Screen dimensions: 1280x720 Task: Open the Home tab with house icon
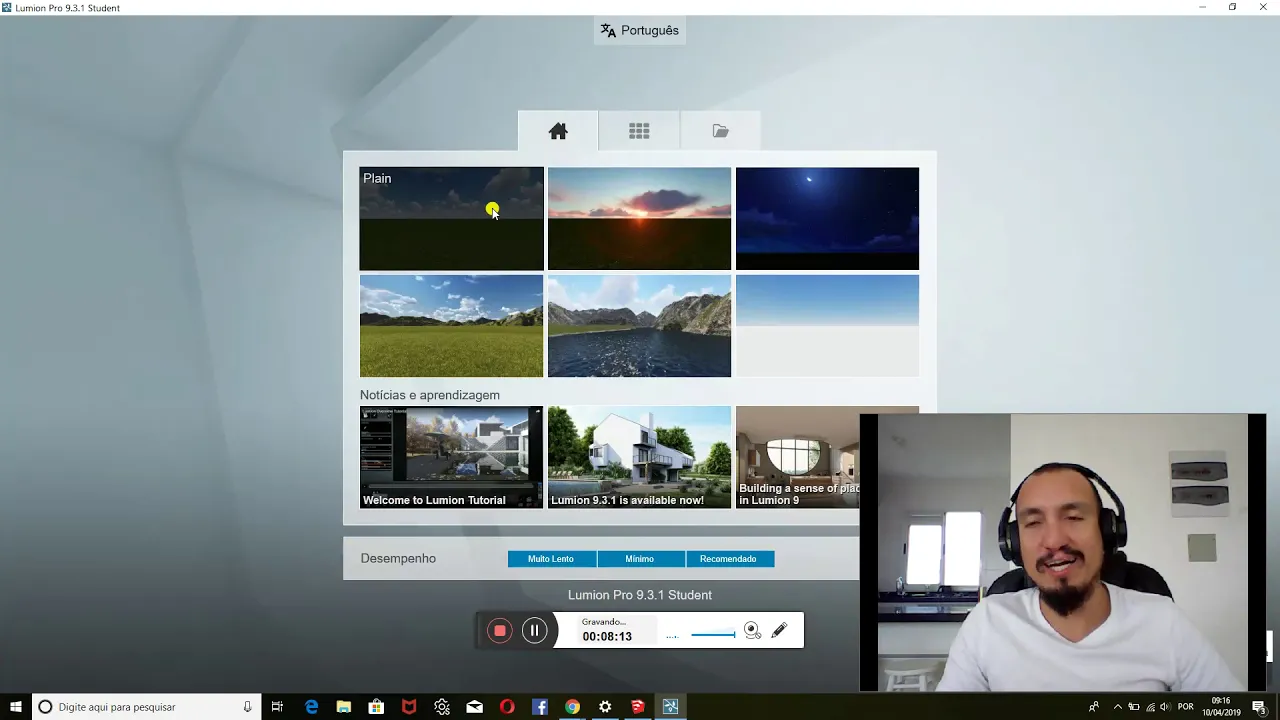coord(558,131)
